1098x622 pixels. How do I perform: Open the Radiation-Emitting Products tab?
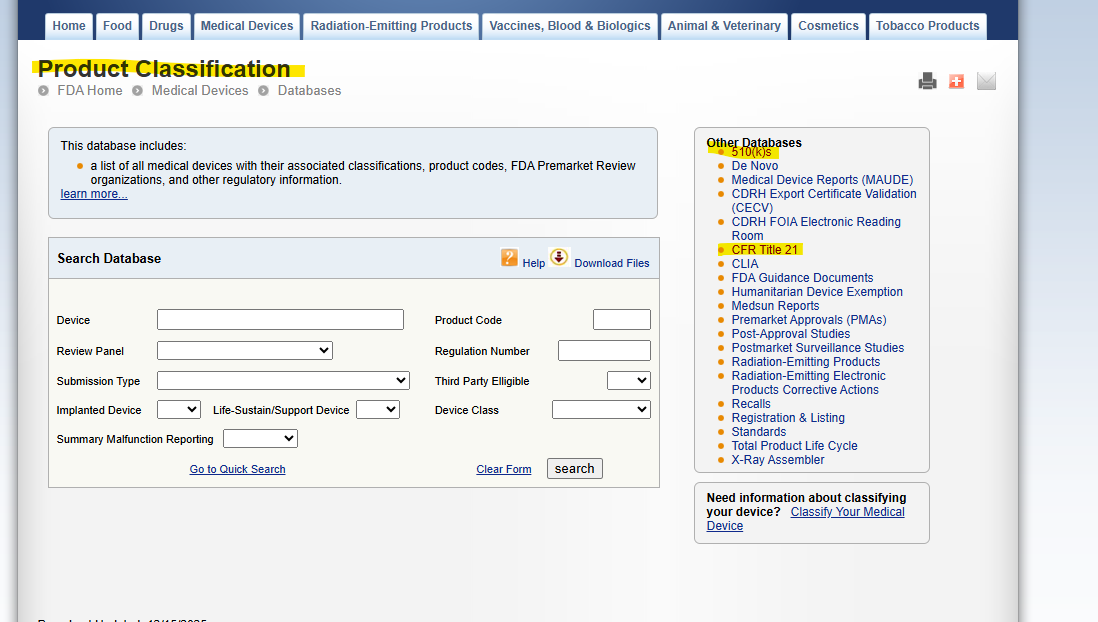391,26
